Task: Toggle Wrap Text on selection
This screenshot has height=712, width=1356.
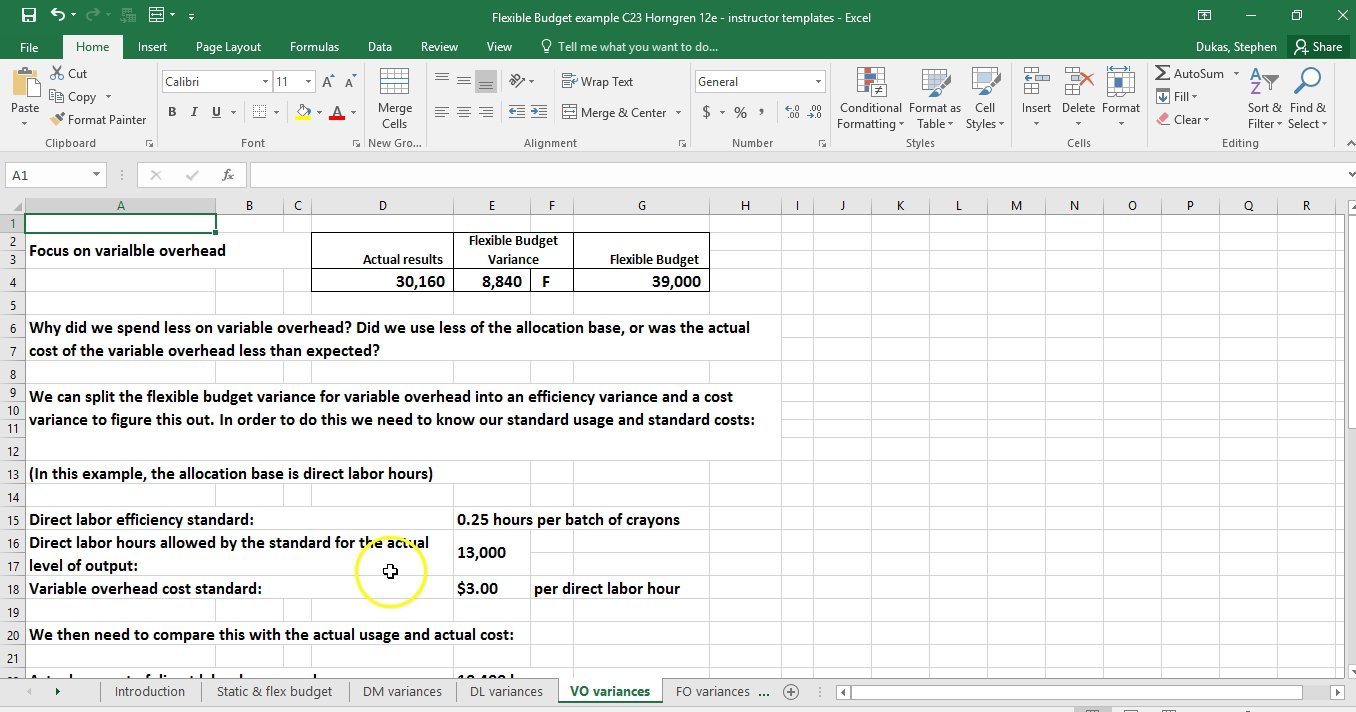Action: tap(597, 82)
